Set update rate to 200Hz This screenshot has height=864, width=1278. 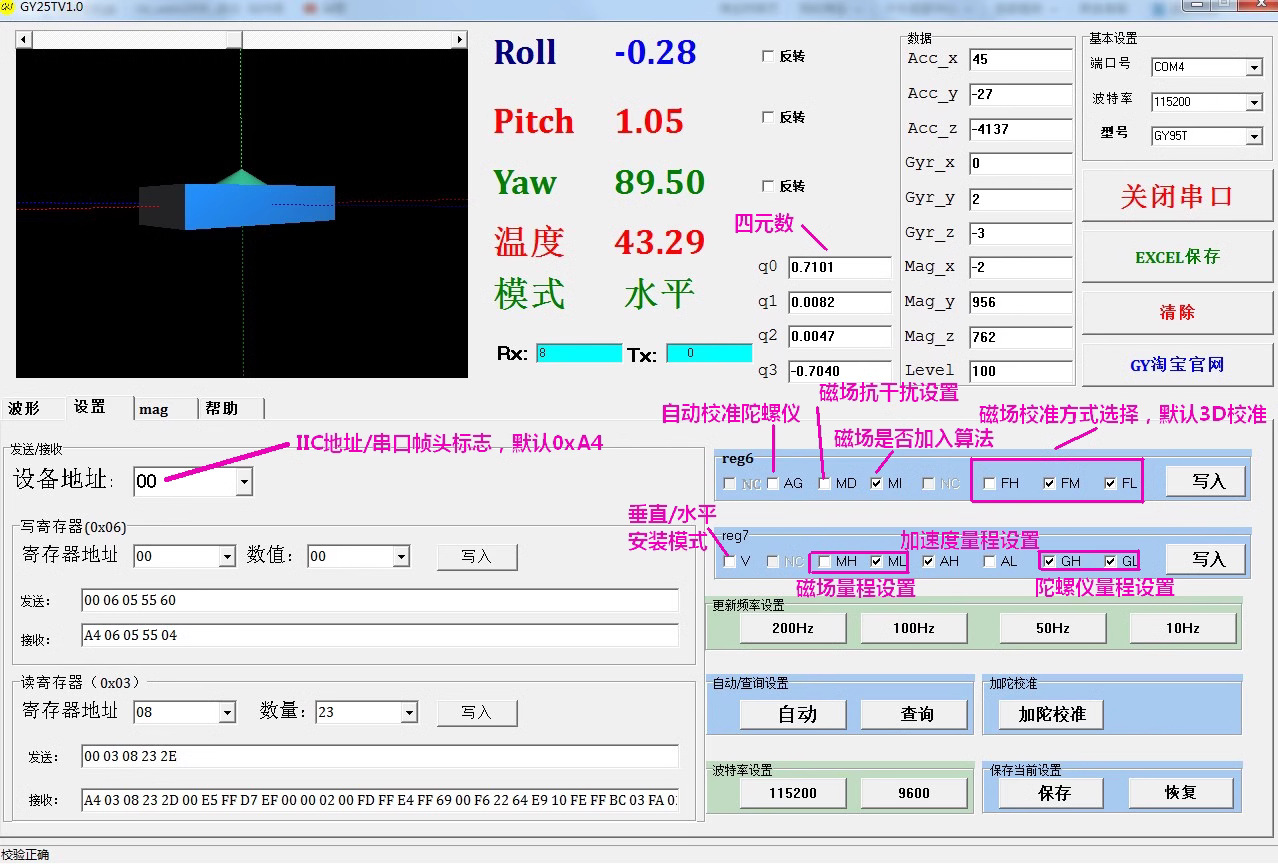[x=793, y=628]
